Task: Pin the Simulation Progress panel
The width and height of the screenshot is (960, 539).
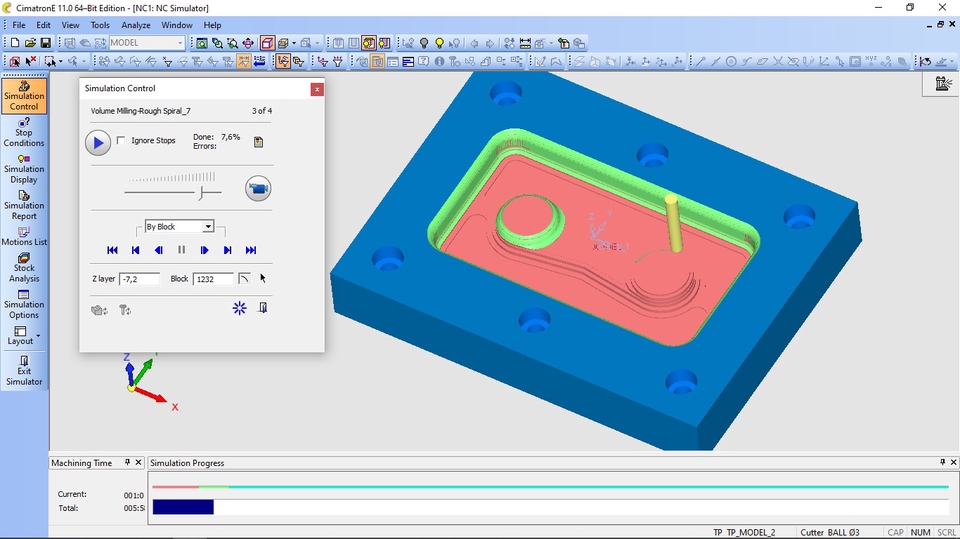Action: tap(942, 462)
